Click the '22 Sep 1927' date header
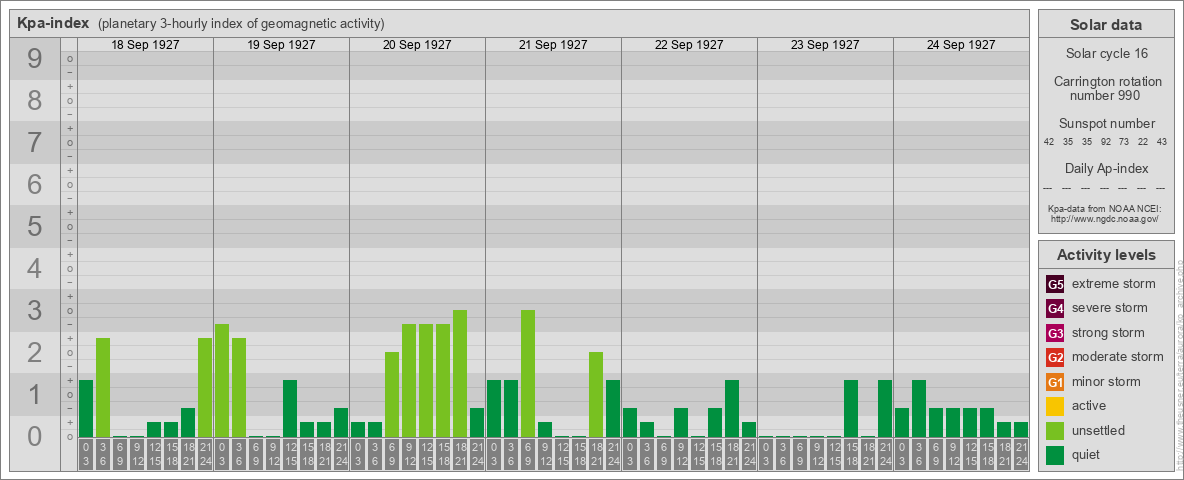The height and width of the screenshot is (480, 1184). pos(689,45)
